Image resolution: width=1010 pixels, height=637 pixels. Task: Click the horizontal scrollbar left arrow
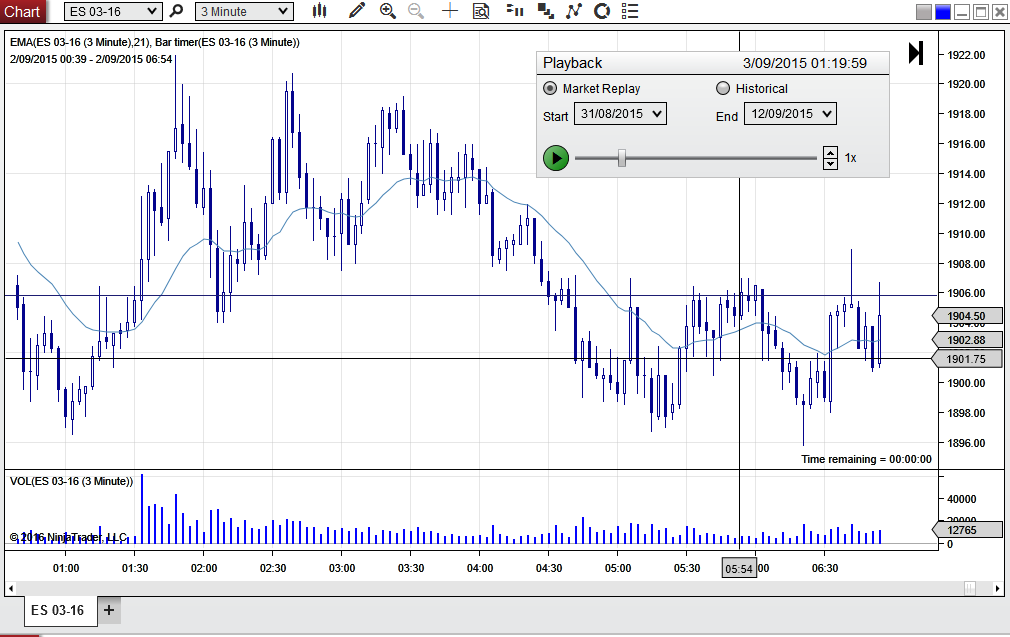[x=11, y=588]
